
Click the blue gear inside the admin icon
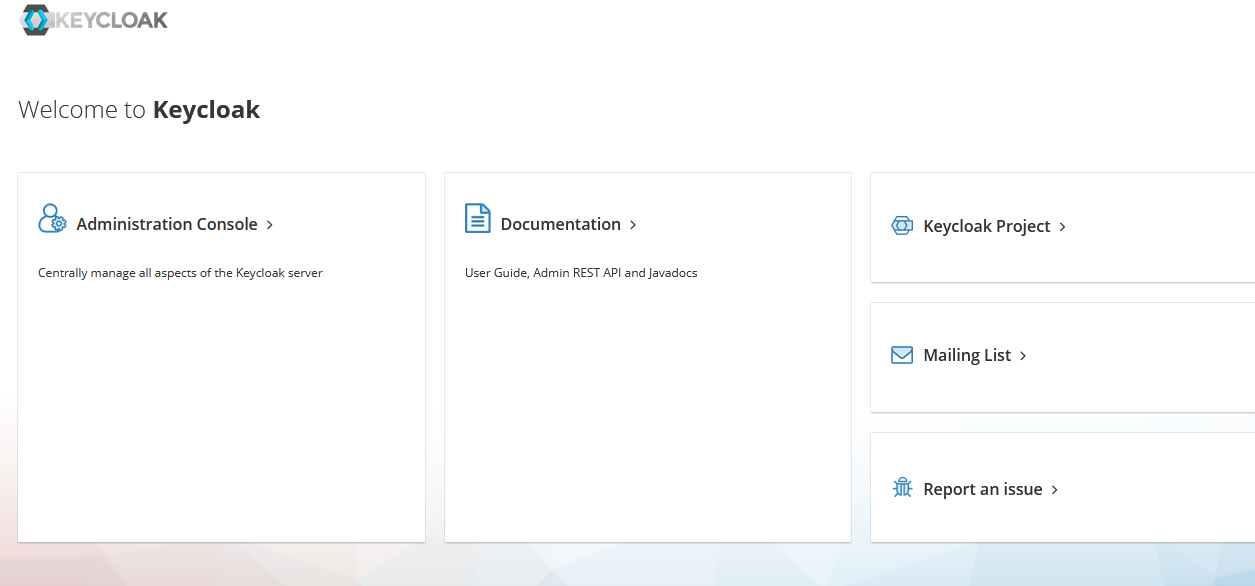click(58, 225)
